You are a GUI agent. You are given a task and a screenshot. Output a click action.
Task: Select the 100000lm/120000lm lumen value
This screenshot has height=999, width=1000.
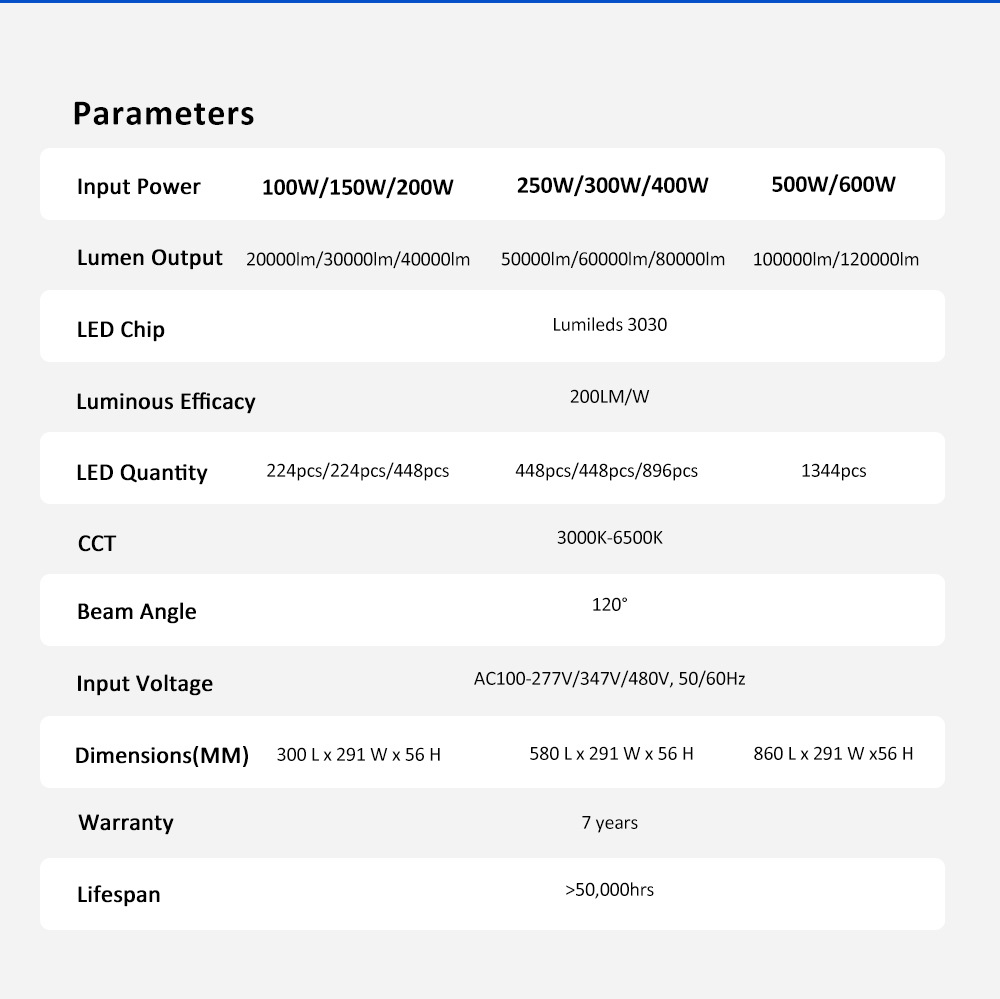(835, 260)
